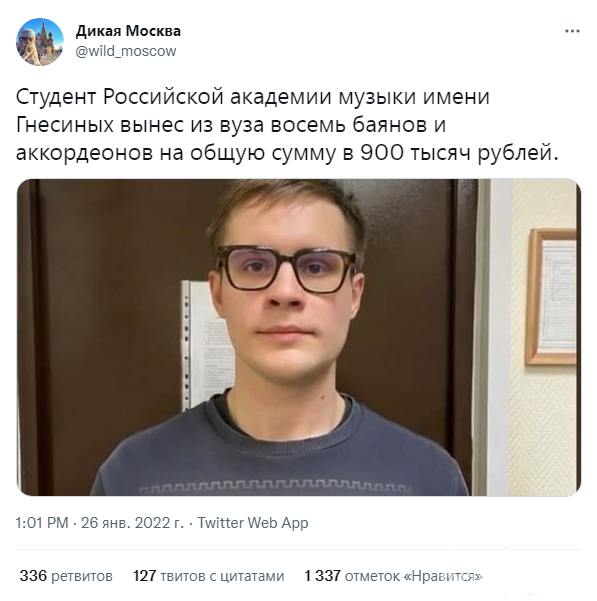Click the sweater pattern in the photo
597x601 pixels.
(275, 487)
